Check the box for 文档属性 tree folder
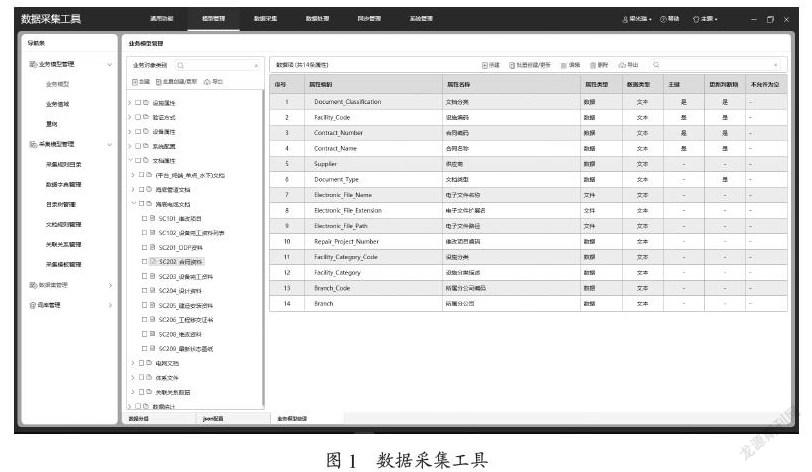The height and width of the screenshot is (472, 812). click(x=138, y=160)
